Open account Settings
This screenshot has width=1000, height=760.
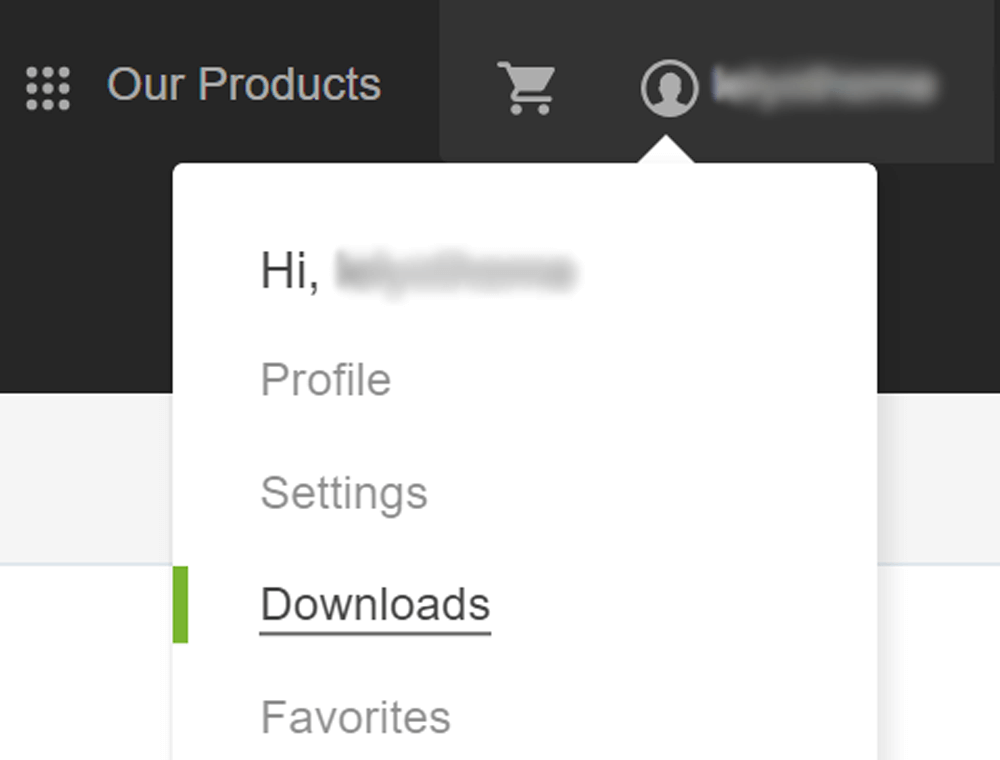tap(344, 492)
